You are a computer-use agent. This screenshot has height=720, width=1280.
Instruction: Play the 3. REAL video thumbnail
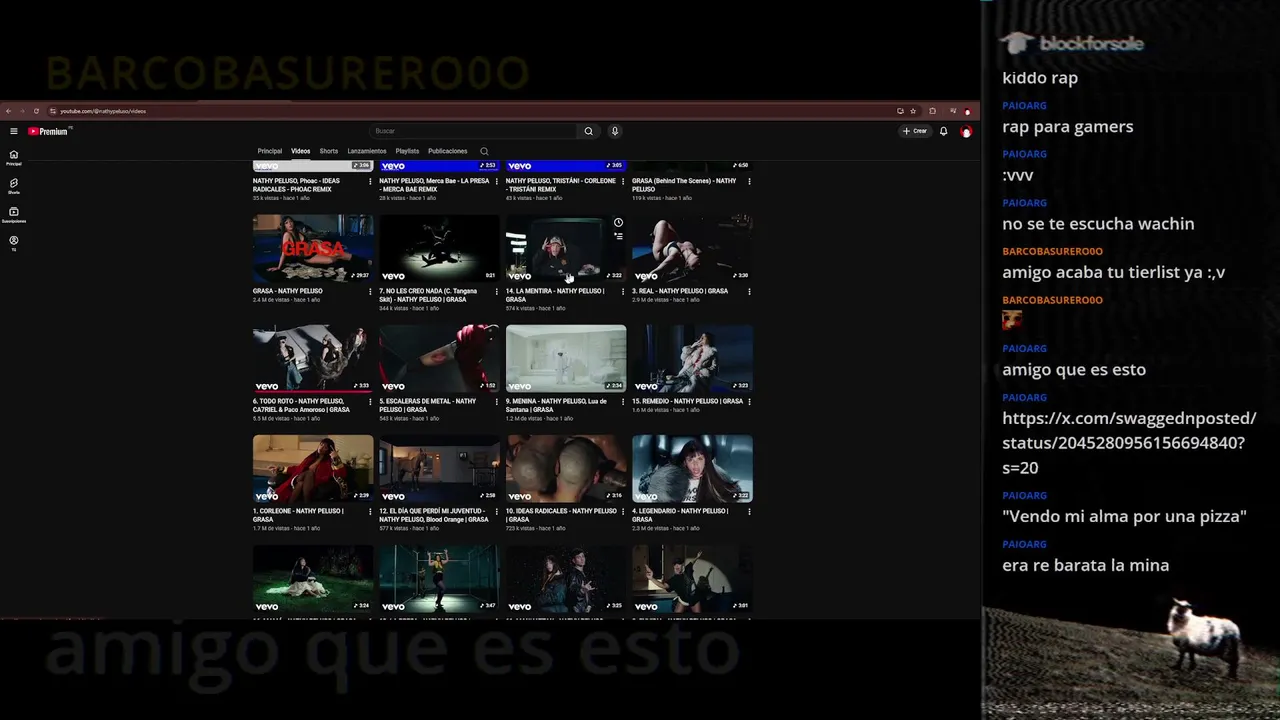[x=692, y=248]
